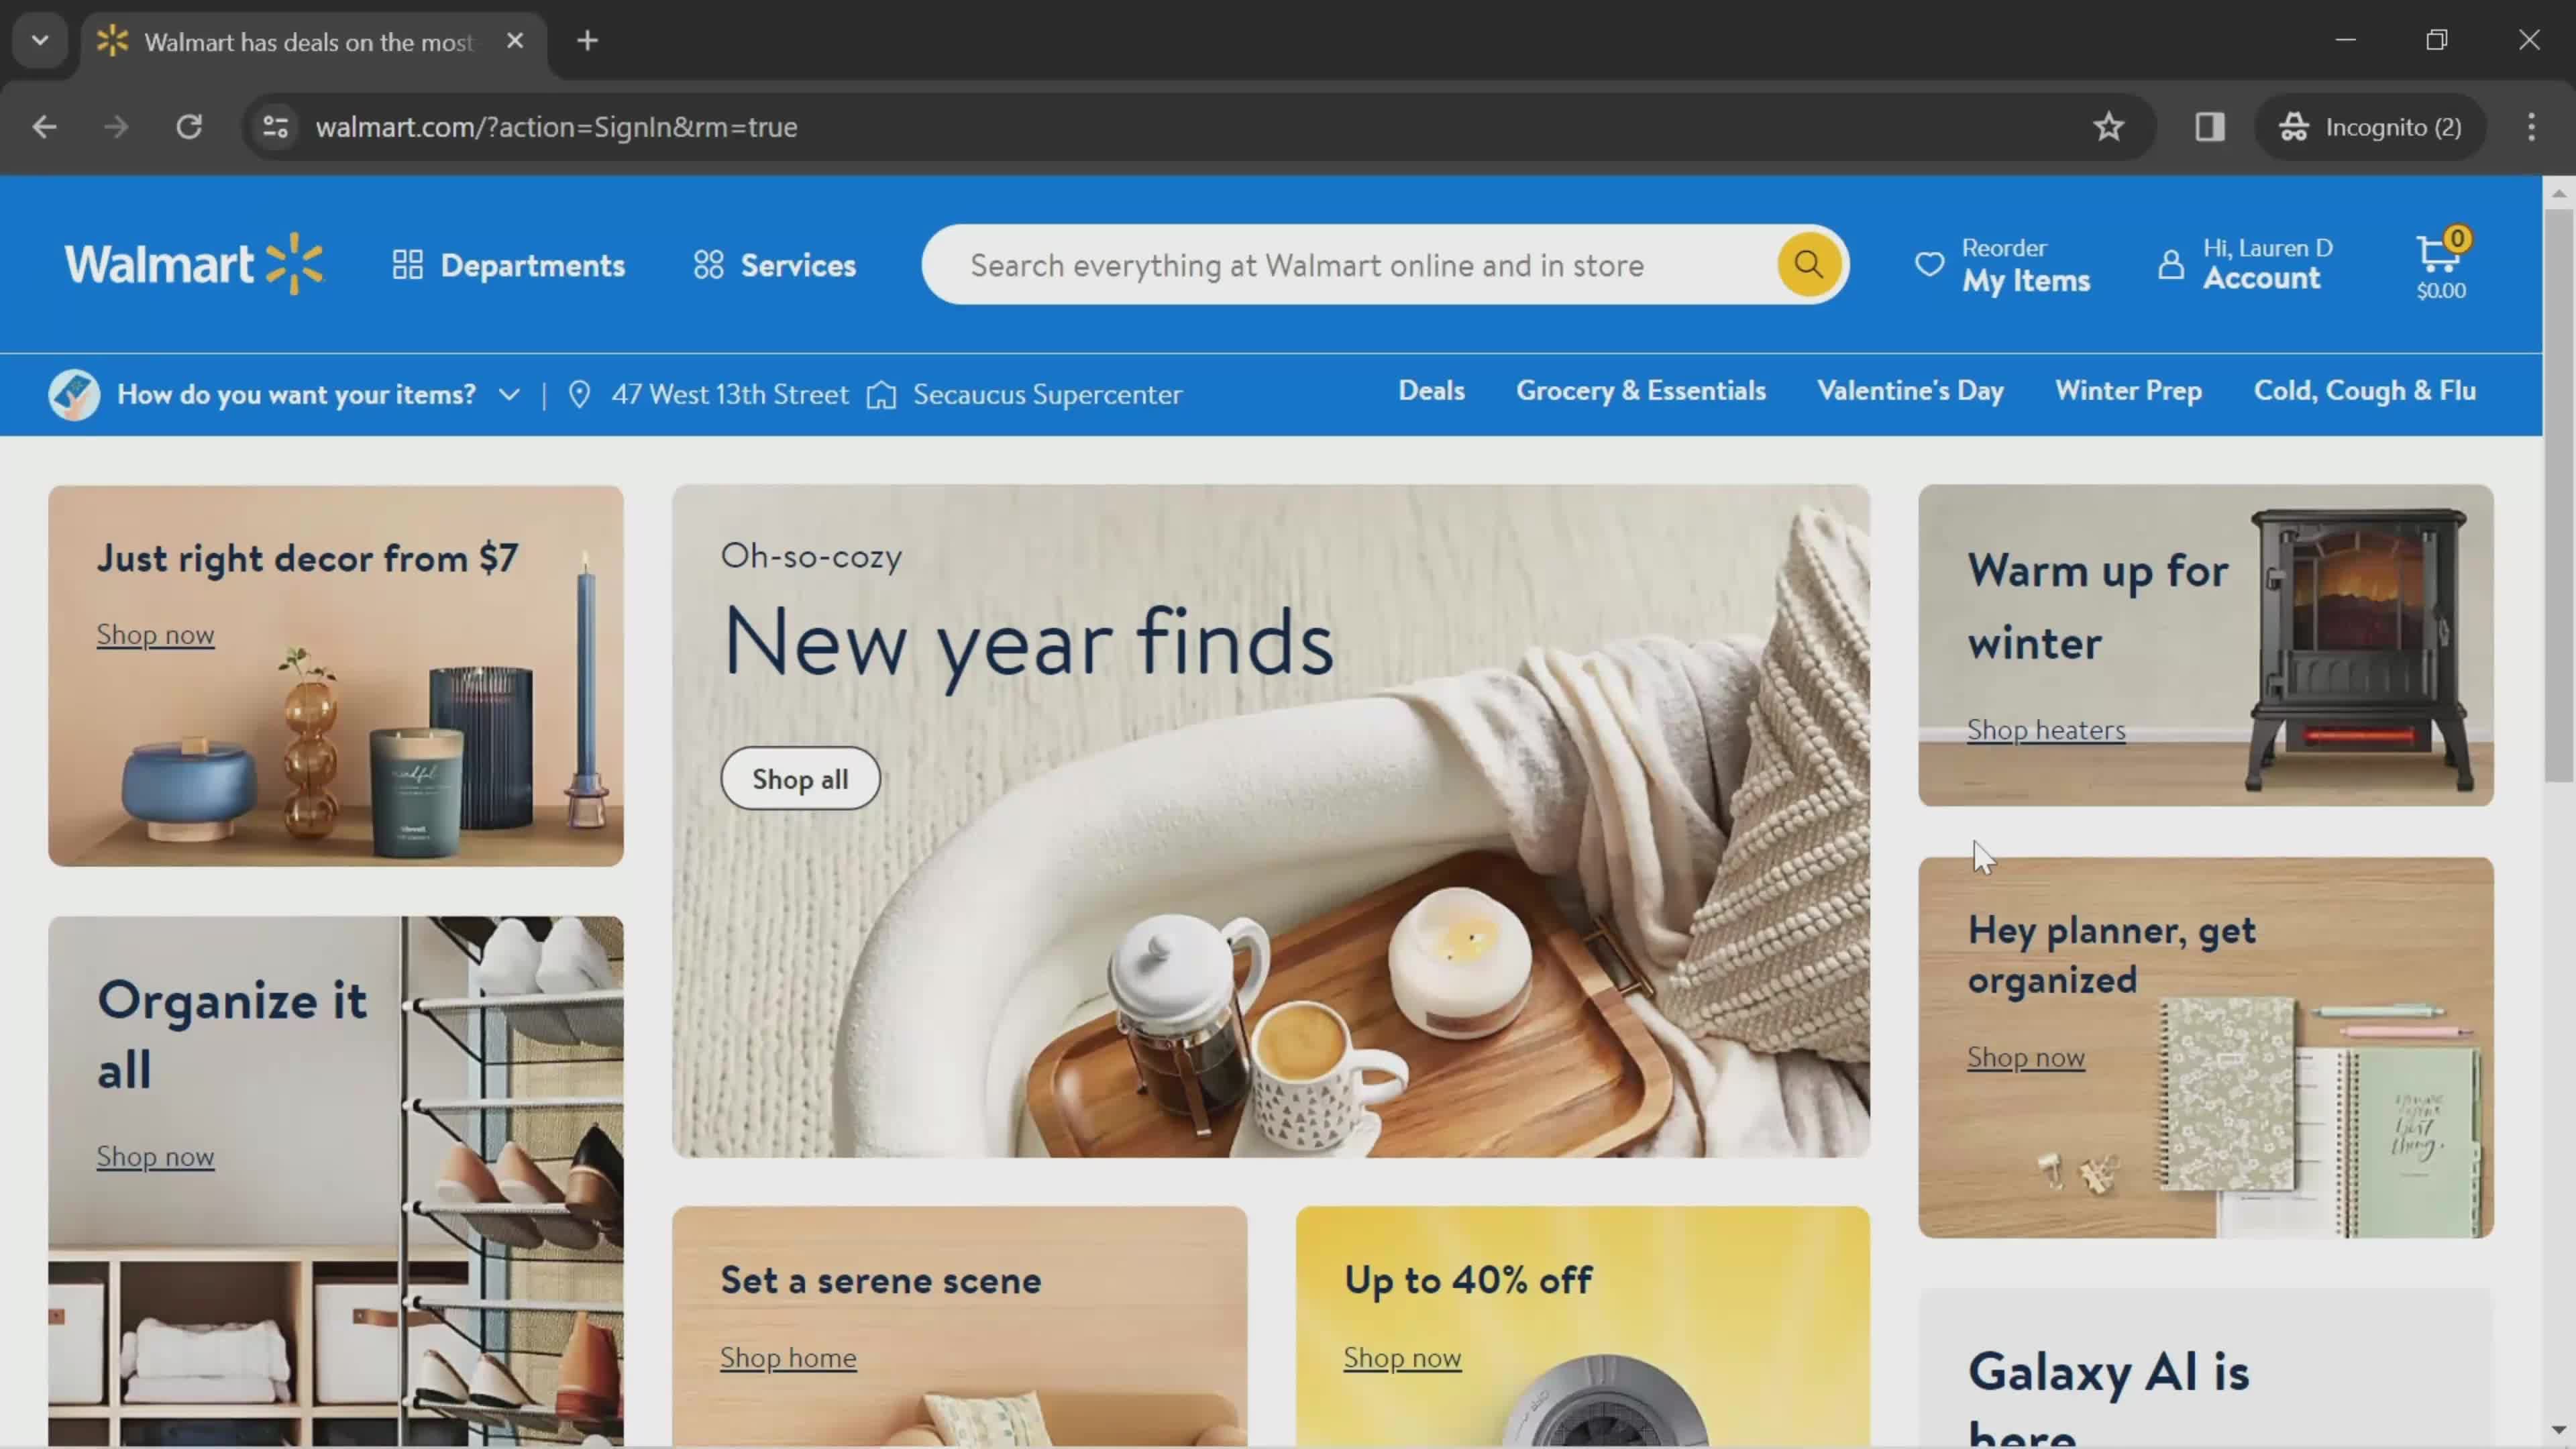Open the Chrome three-dot menu
This screenshot has width=2576, height=1449.
point(2531,127)
